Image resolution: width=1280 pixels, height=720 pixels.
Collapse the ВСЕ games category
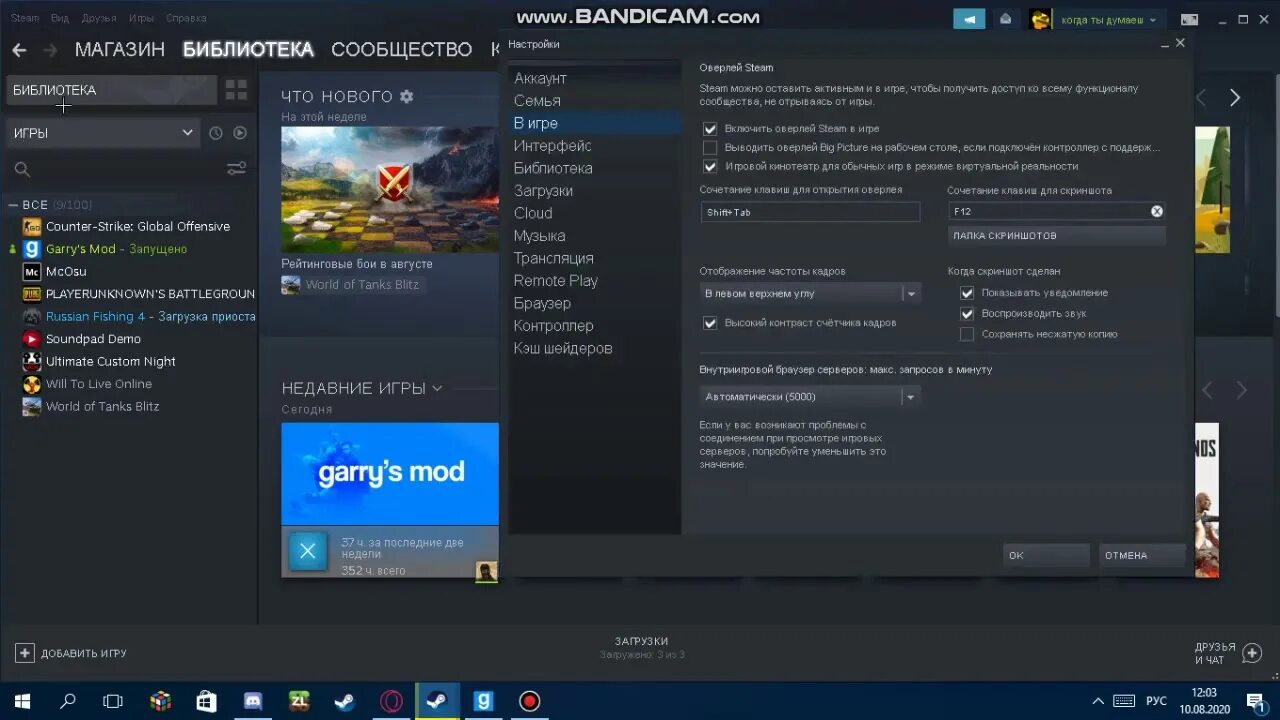(13, 205)
